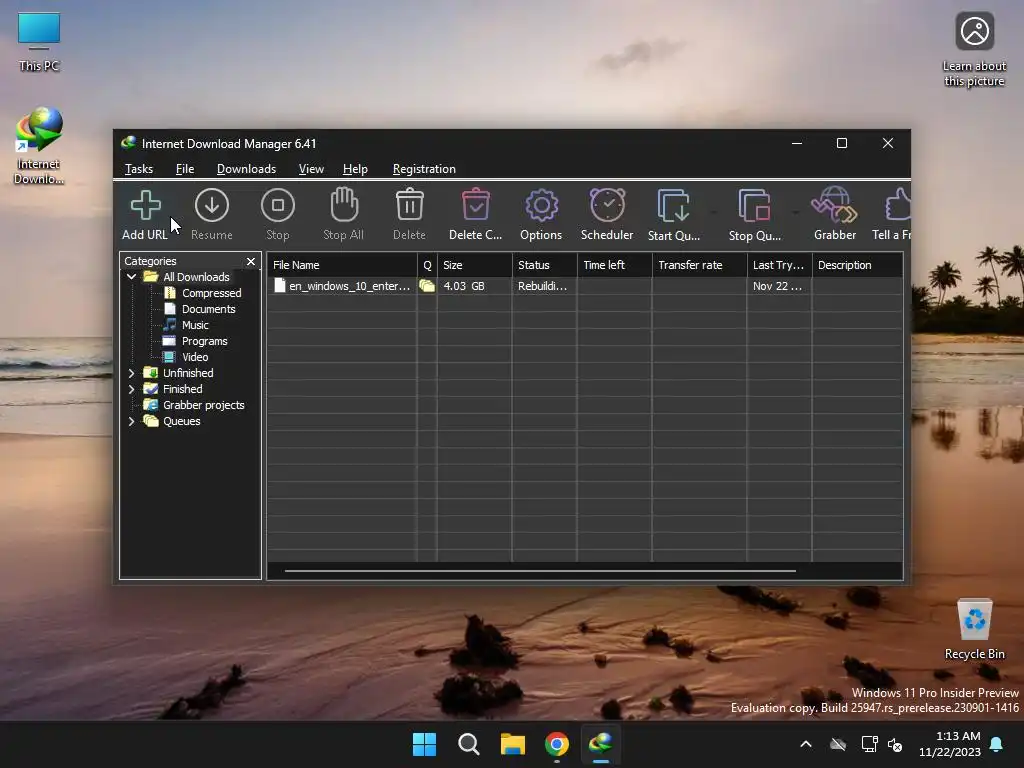
Task: Click the Add URL toolbar icon
Action: point(146,206)
